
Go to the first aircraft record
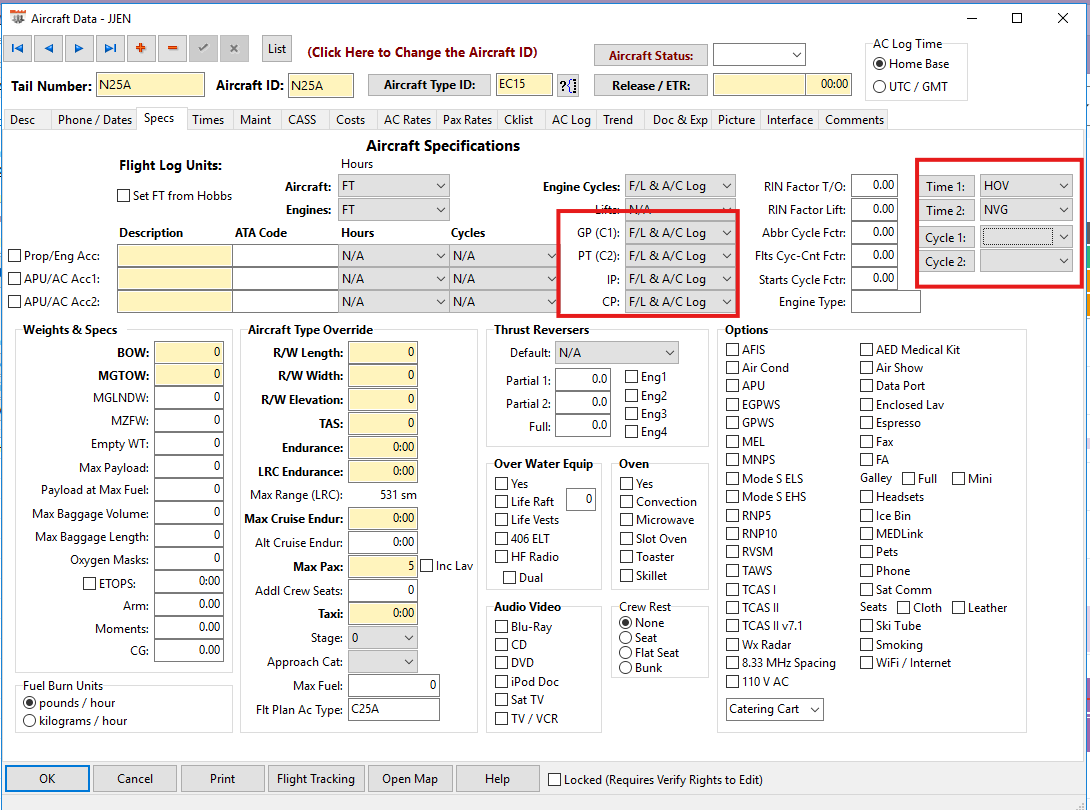click(x=17, y=48)
